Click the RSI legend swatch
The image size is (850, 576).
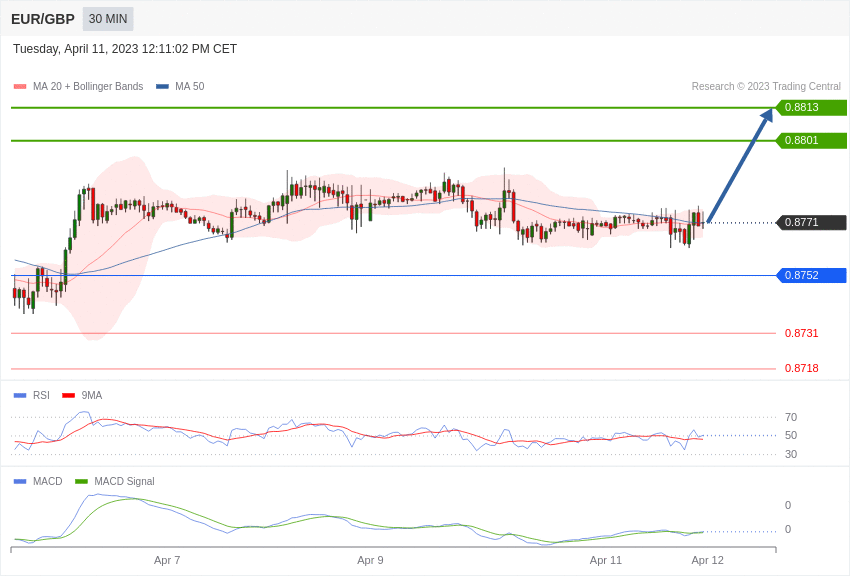(20, 396)
